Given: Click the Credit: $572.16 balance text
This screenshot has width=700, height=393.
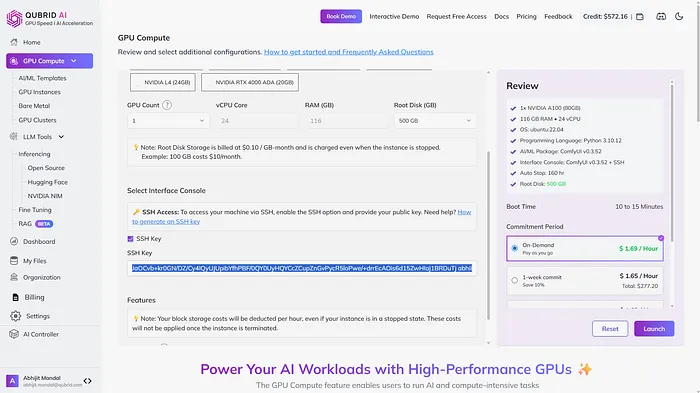Looking at the screenshot, I should (x=605, y=17).
